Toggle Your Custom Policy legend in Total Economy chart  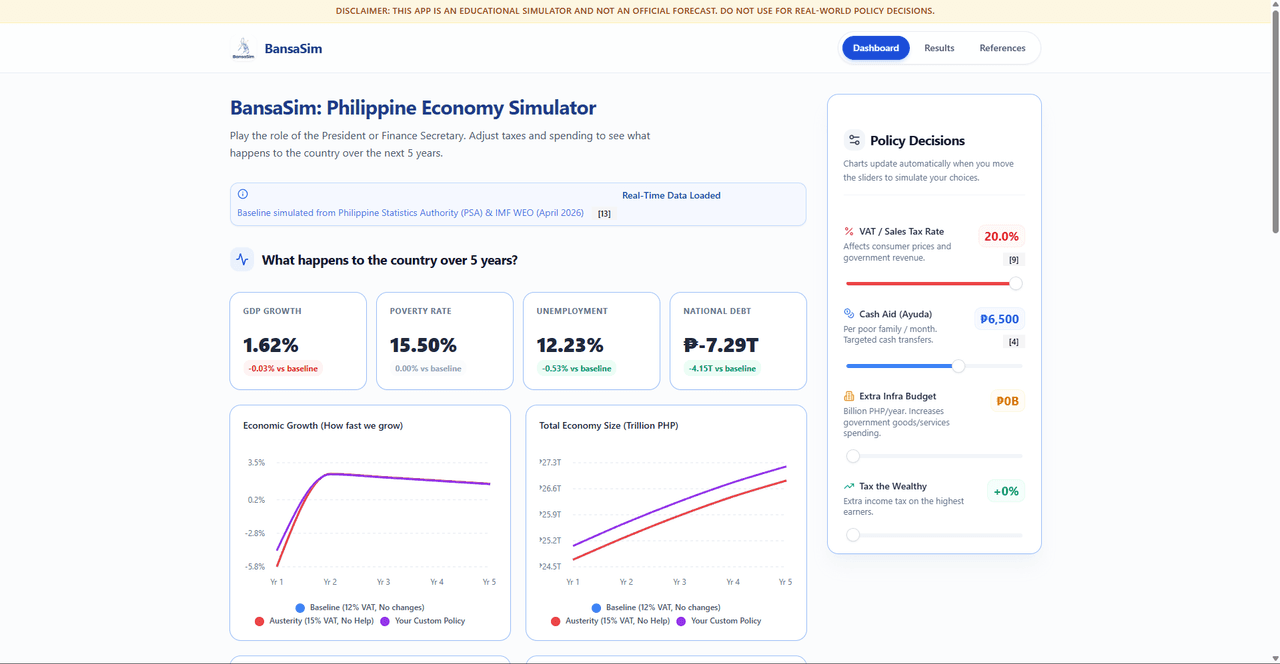coord(718,621)
